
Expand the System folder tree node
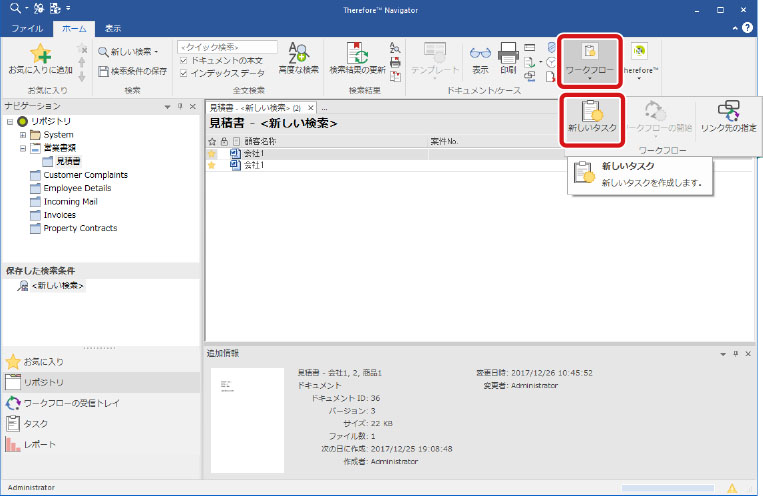point(23,135)
